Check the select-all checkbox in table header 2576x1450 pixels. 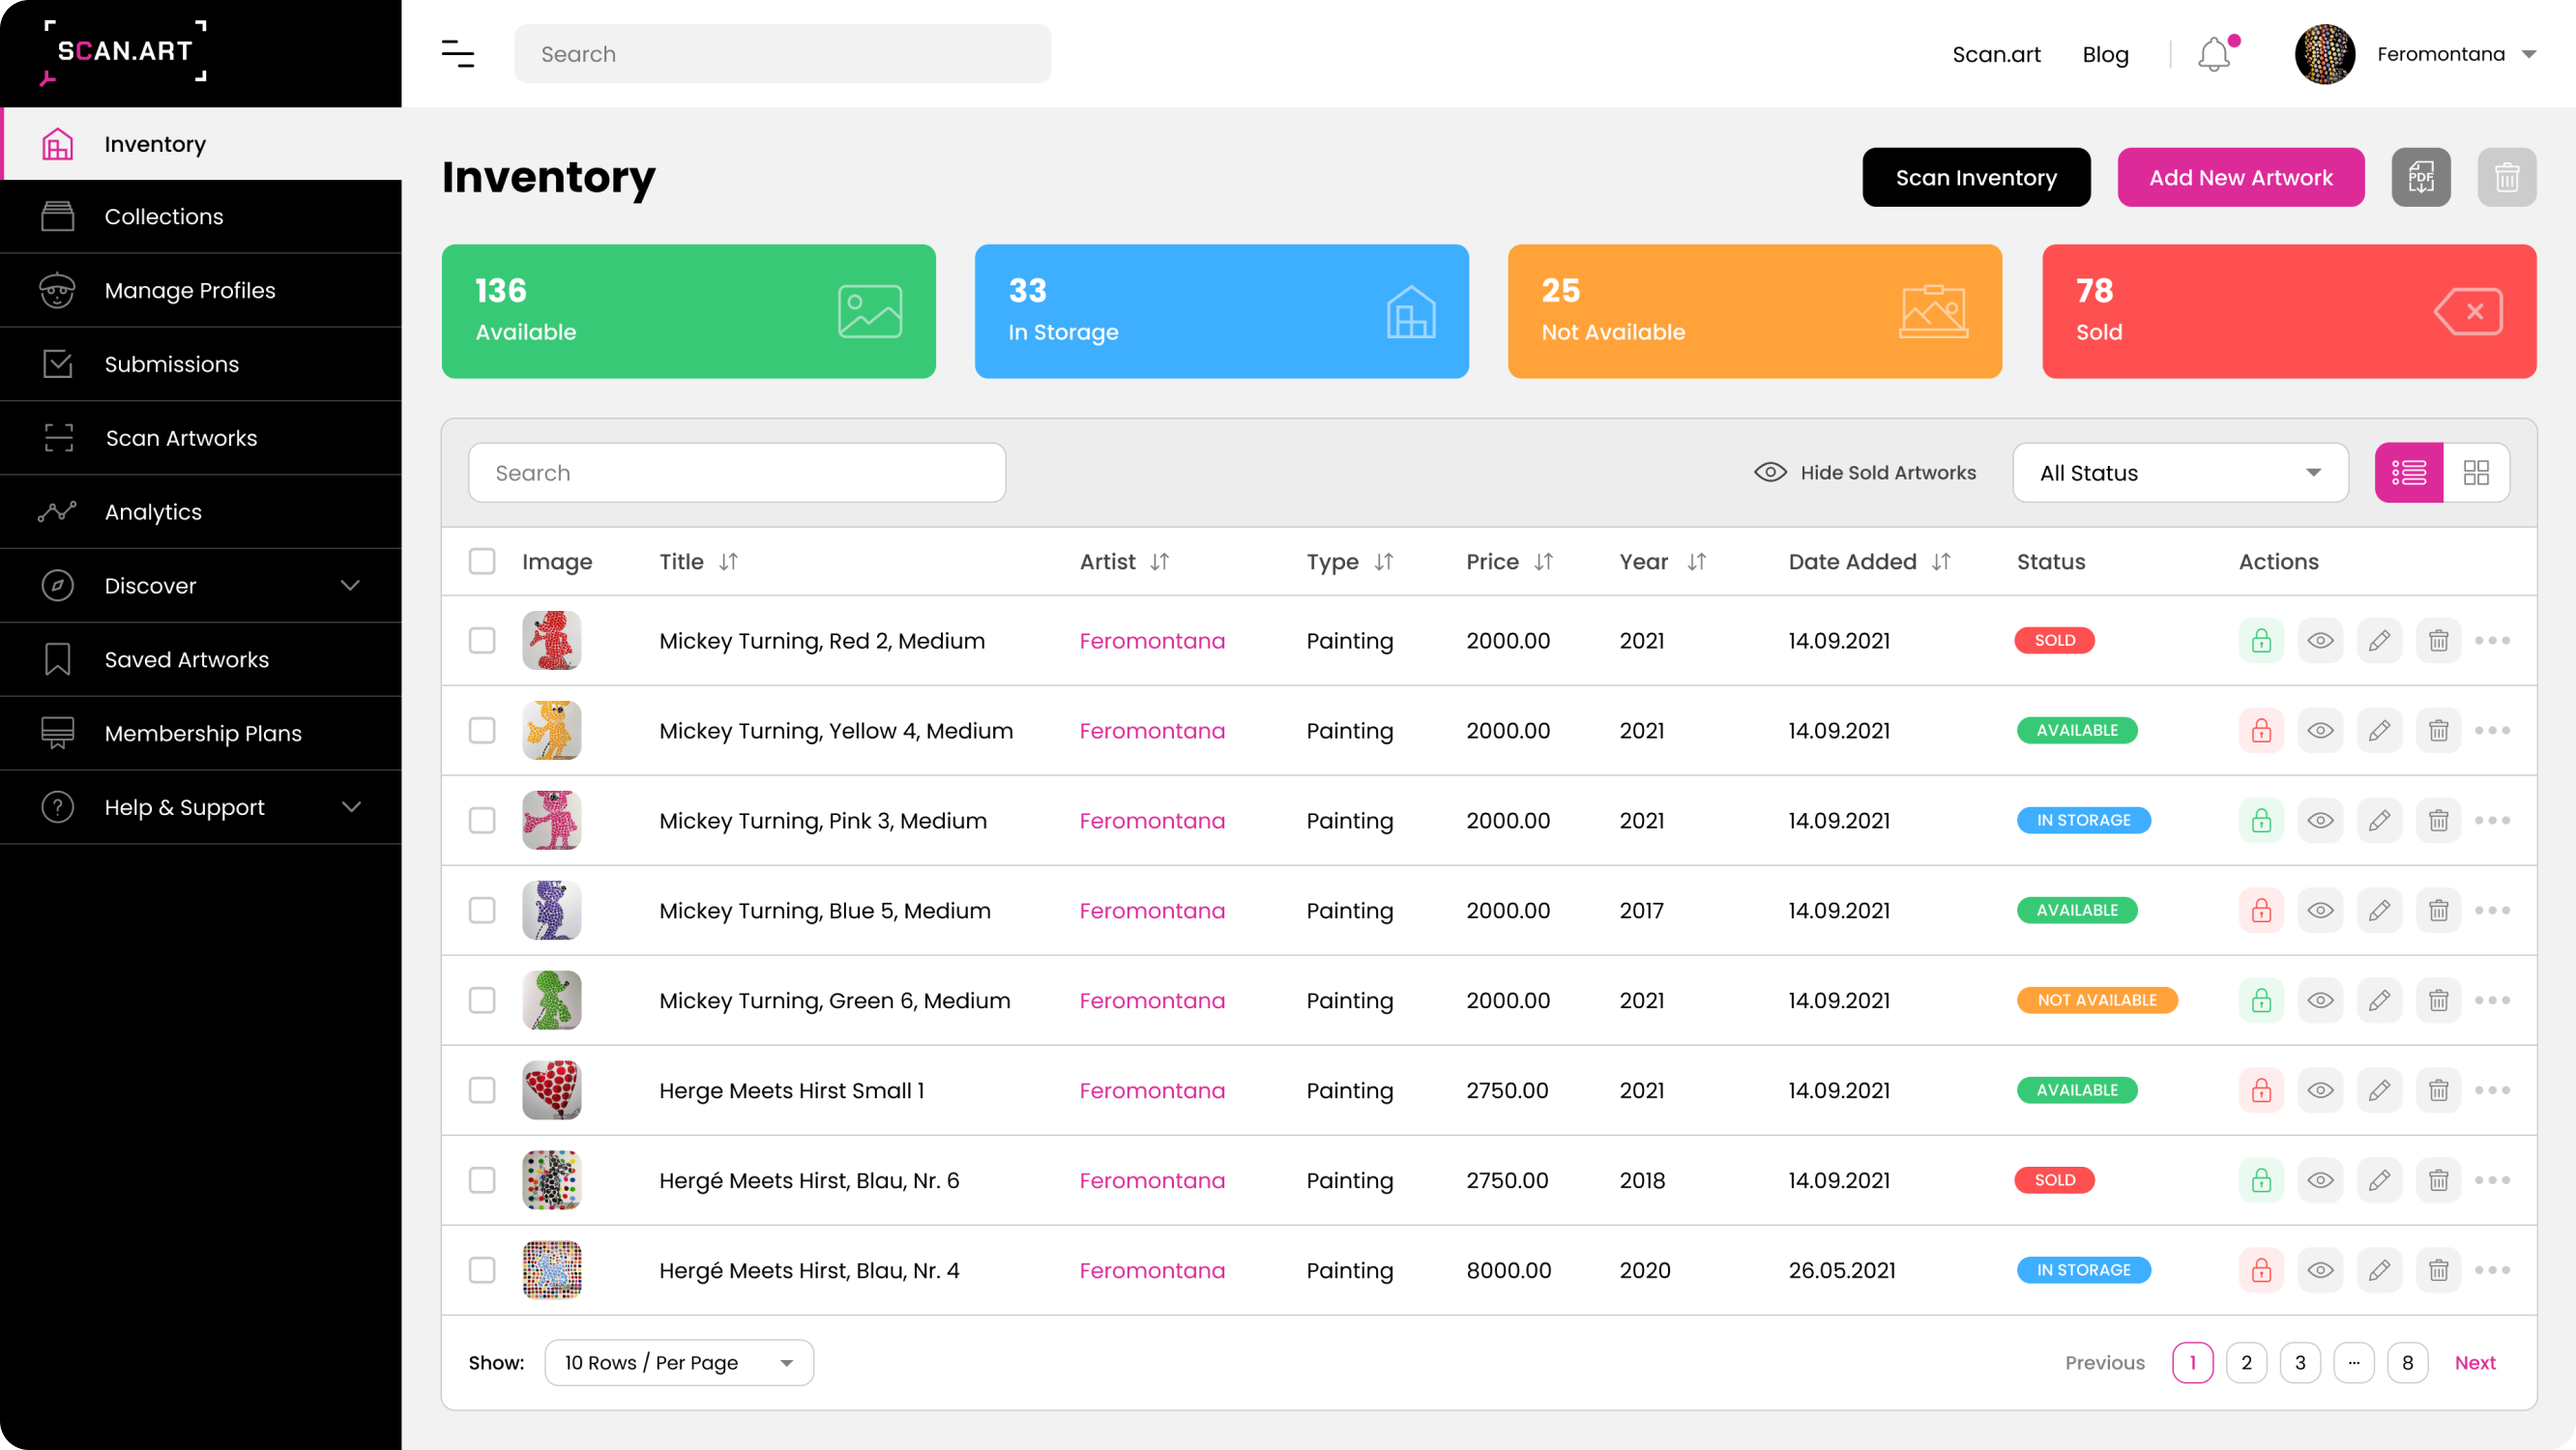[482, 562]
